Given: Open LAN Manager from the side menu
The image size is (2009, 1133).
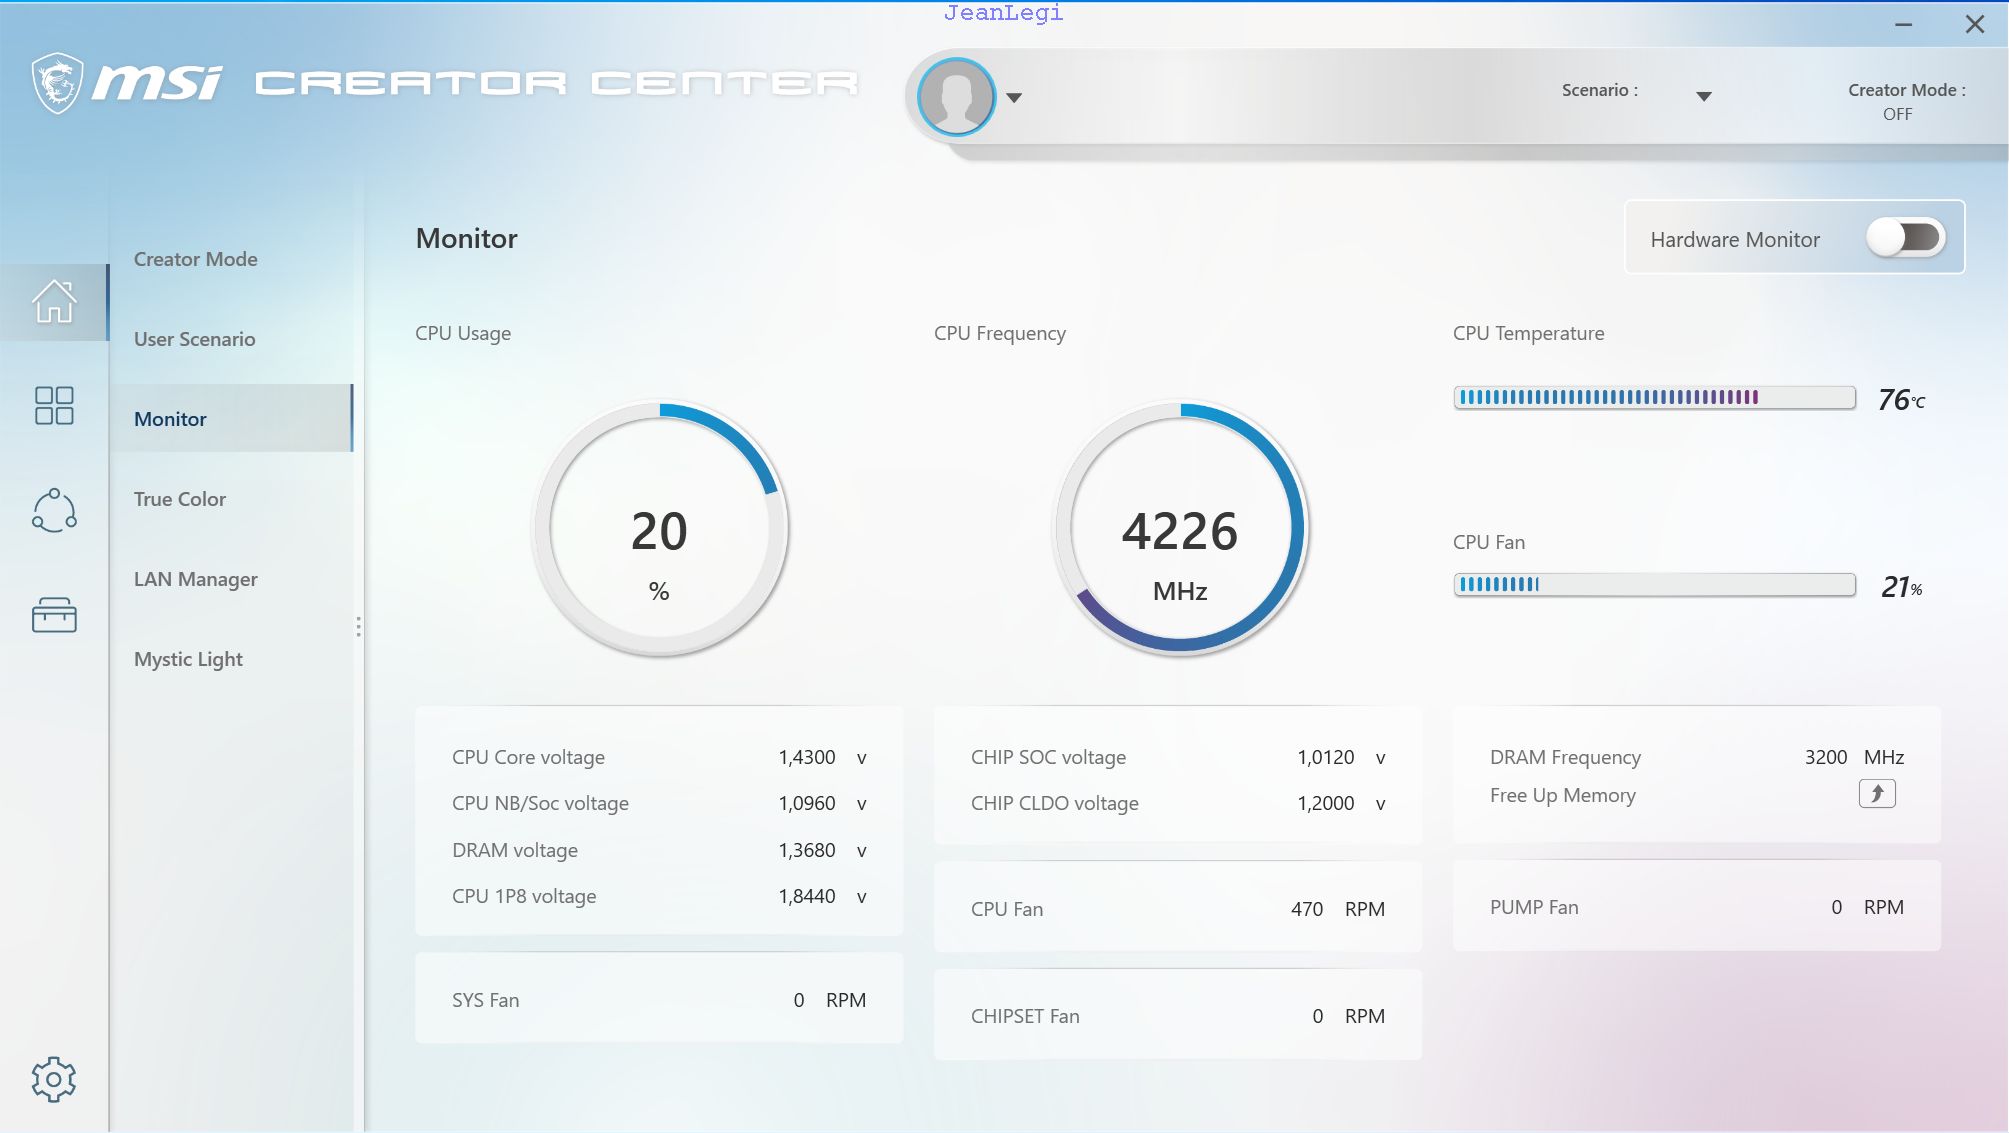Looking at the screenshot, I should pyautogui.click(x=196, y=579).
